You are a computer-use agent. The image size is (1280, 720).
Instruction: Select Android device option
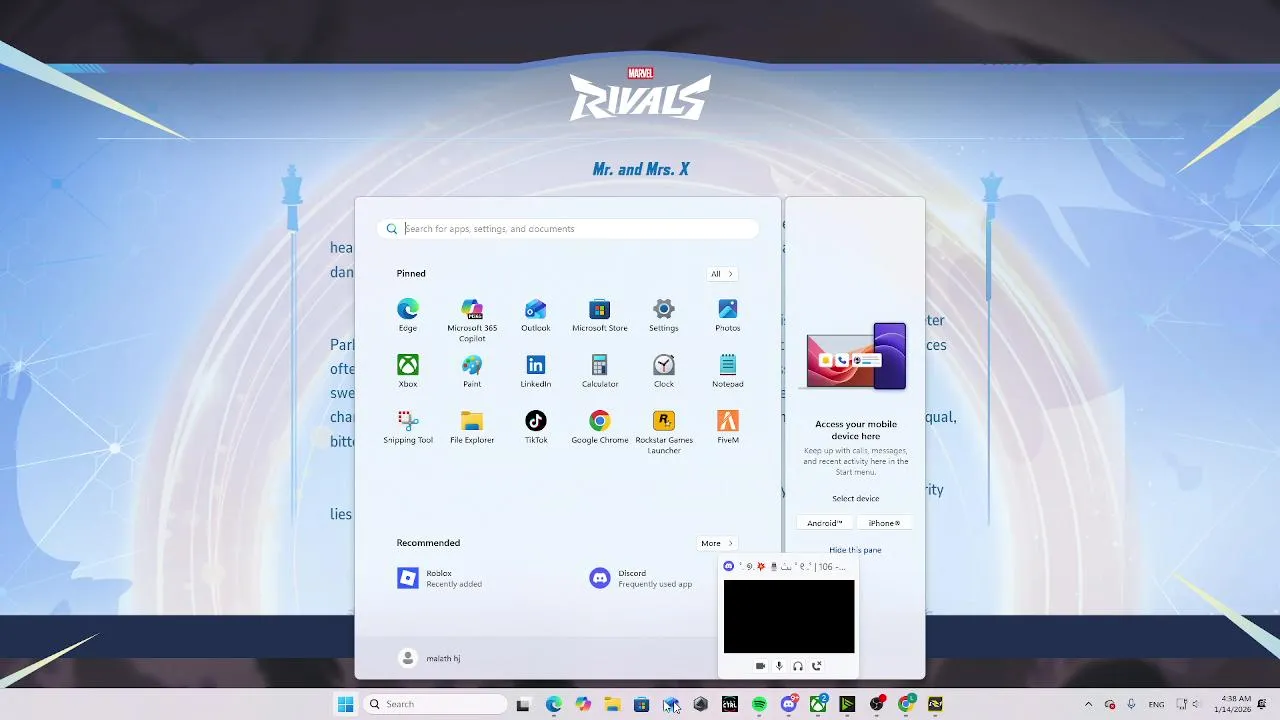(x=825, y=523)
